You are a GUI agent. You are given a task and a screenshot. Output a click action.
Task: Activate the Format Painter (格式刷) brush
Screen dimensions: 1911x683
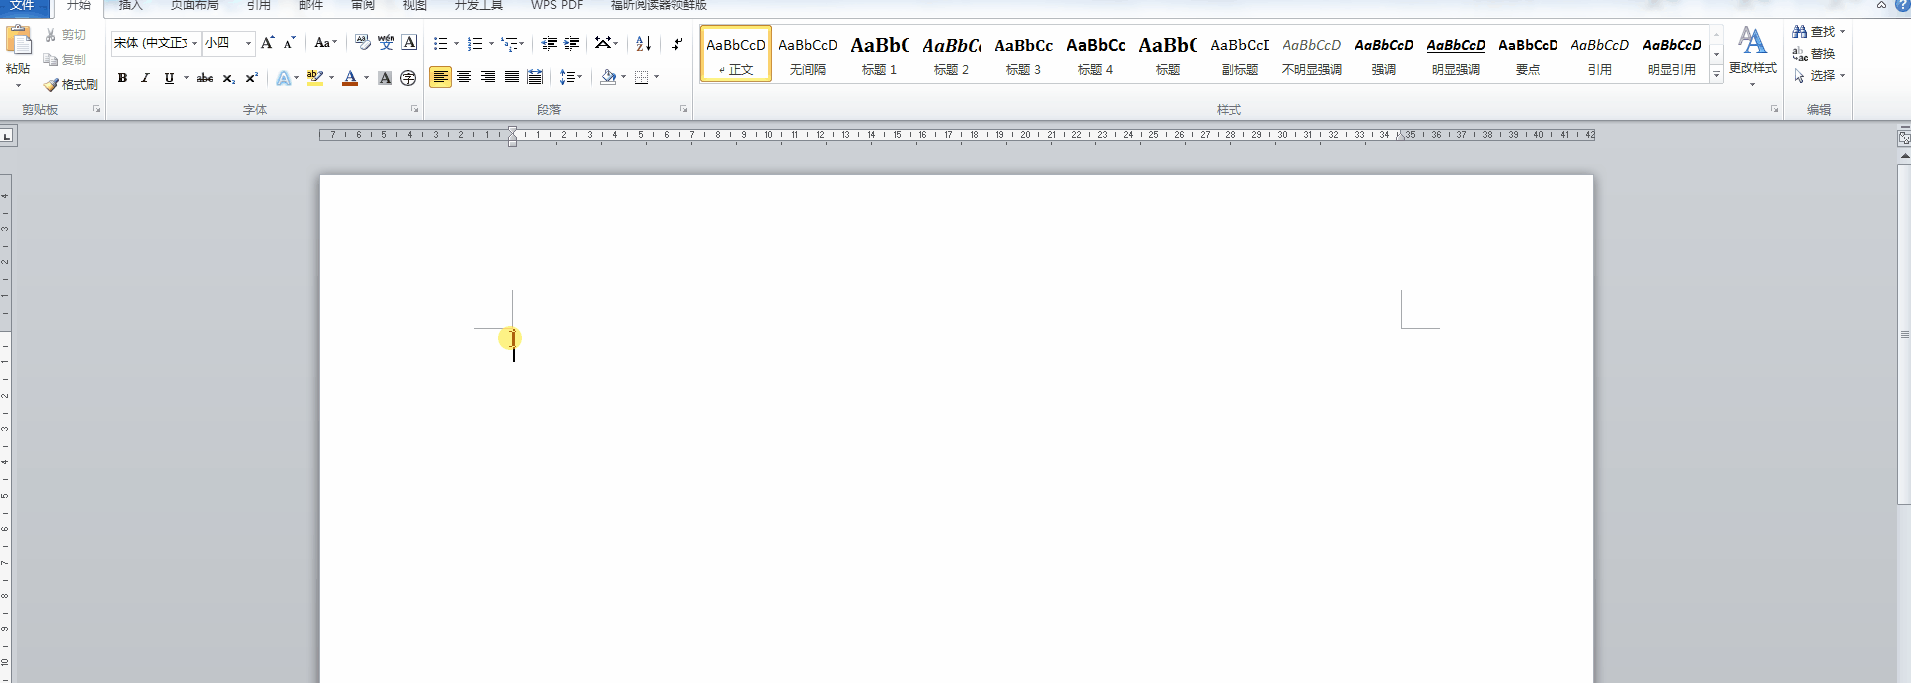(x=71, y=85)
